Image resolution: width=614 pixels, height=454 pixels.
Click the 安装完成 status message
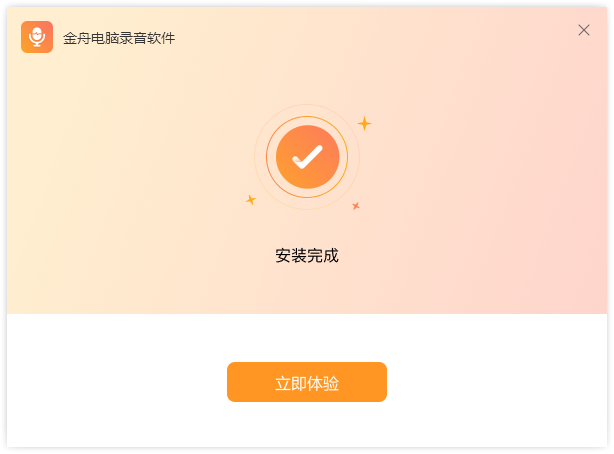(x=307, y=255)
